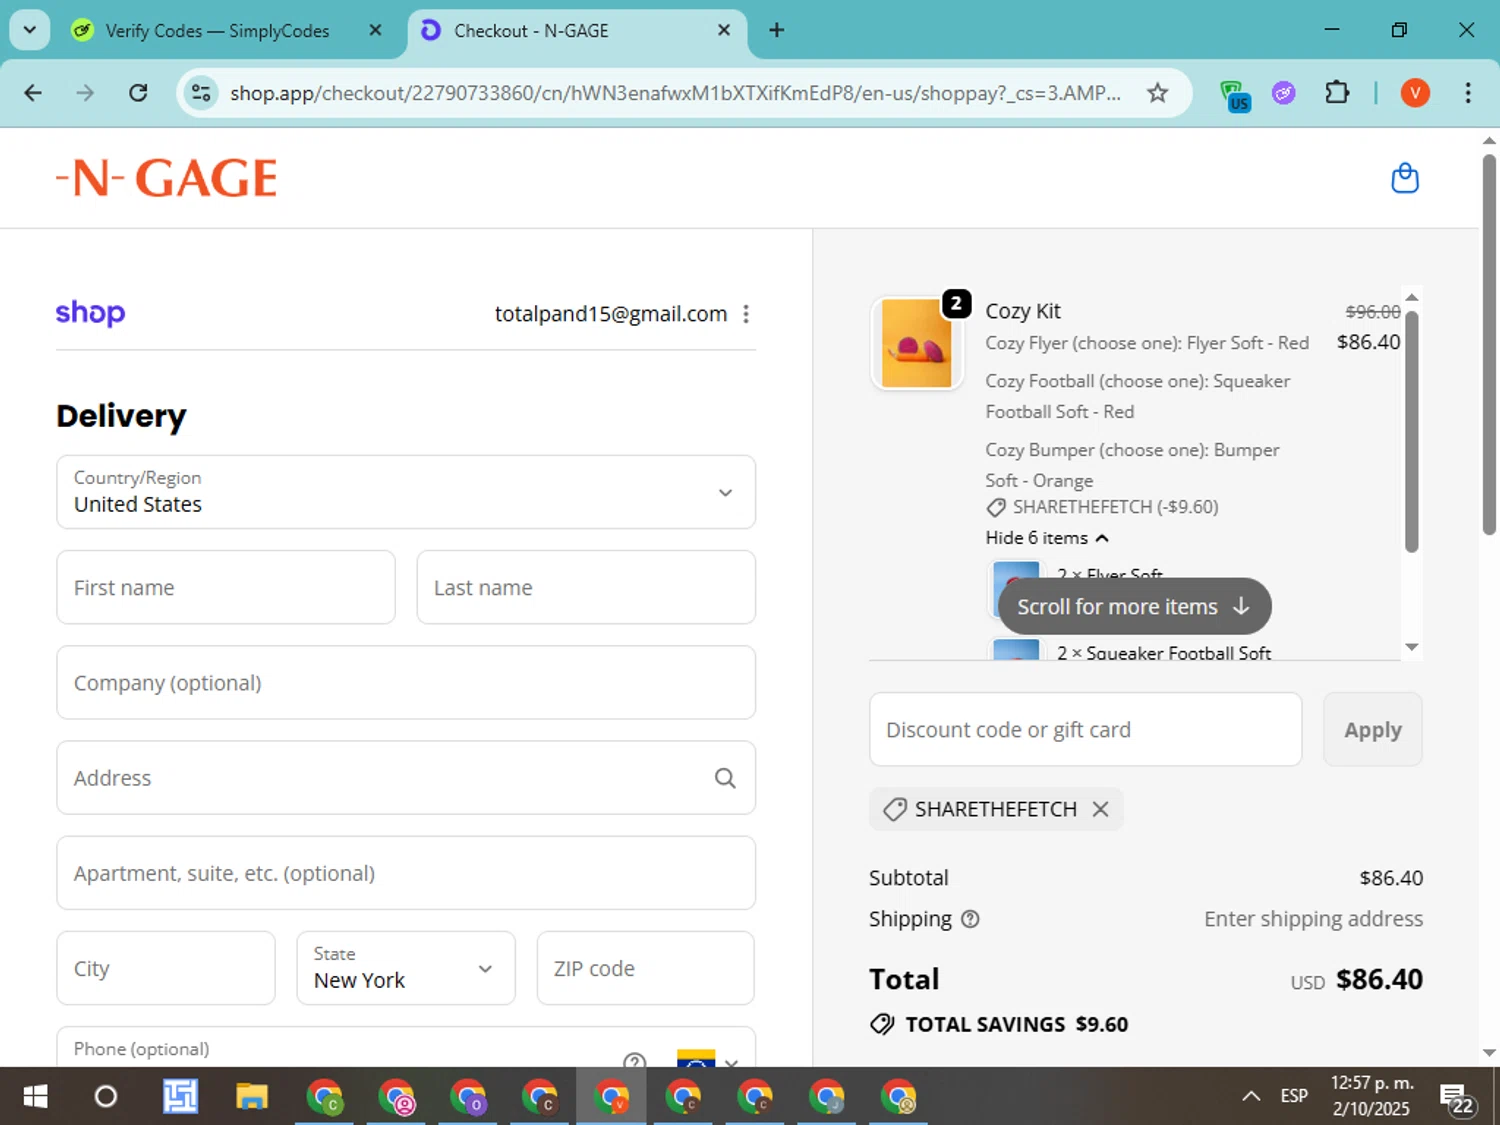Click the page vertical scrollbar thumb
The height and width of the screenshot is (1125, 1500).
coord(1489,345)
